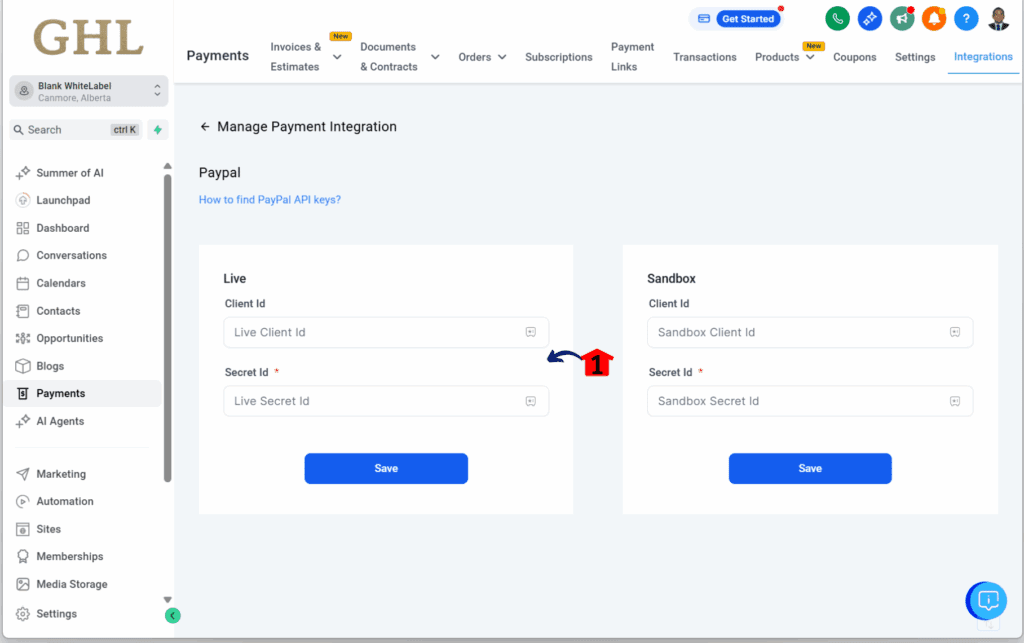Open the user profile avatar
The image size is (1024, 643).
[999, 18]
